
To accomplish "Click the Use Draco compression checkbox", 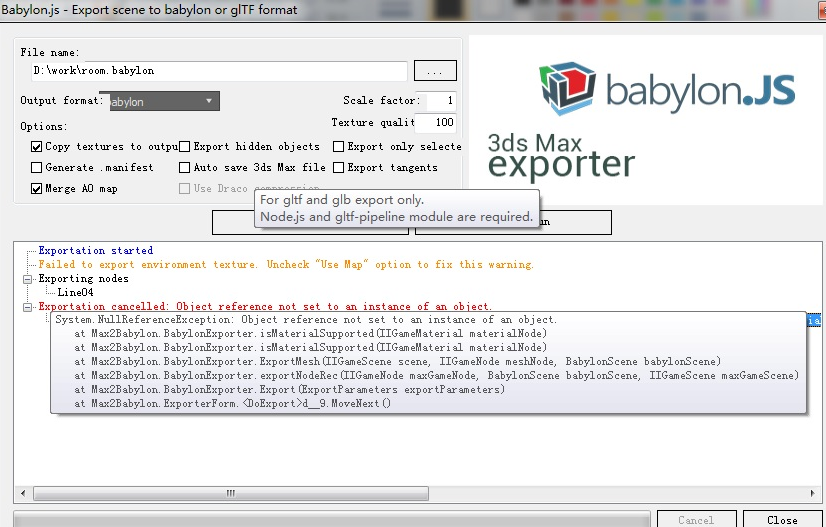I will point(184,189).
